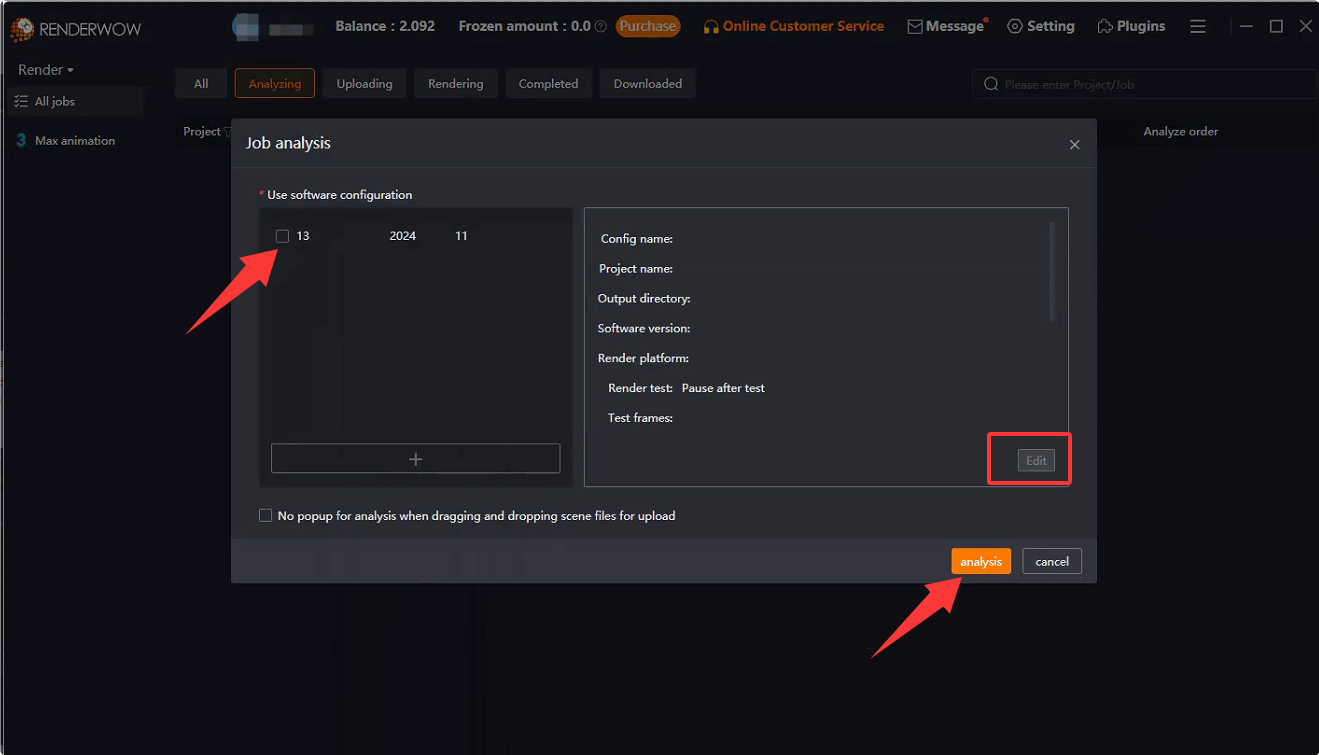Image resolution: width=1319 pixels, height=755 pixels.
Task: Add a configuration with the plus icon
Action: pos(415,458)
